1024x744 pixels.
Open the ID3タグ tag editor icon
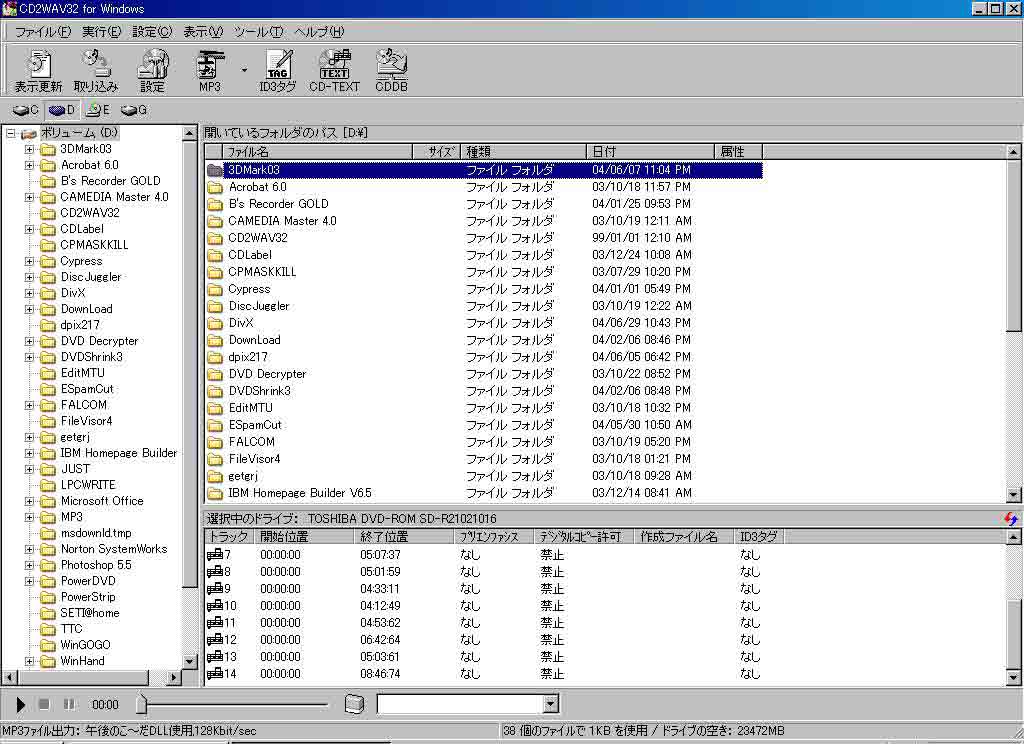(278, 71)
